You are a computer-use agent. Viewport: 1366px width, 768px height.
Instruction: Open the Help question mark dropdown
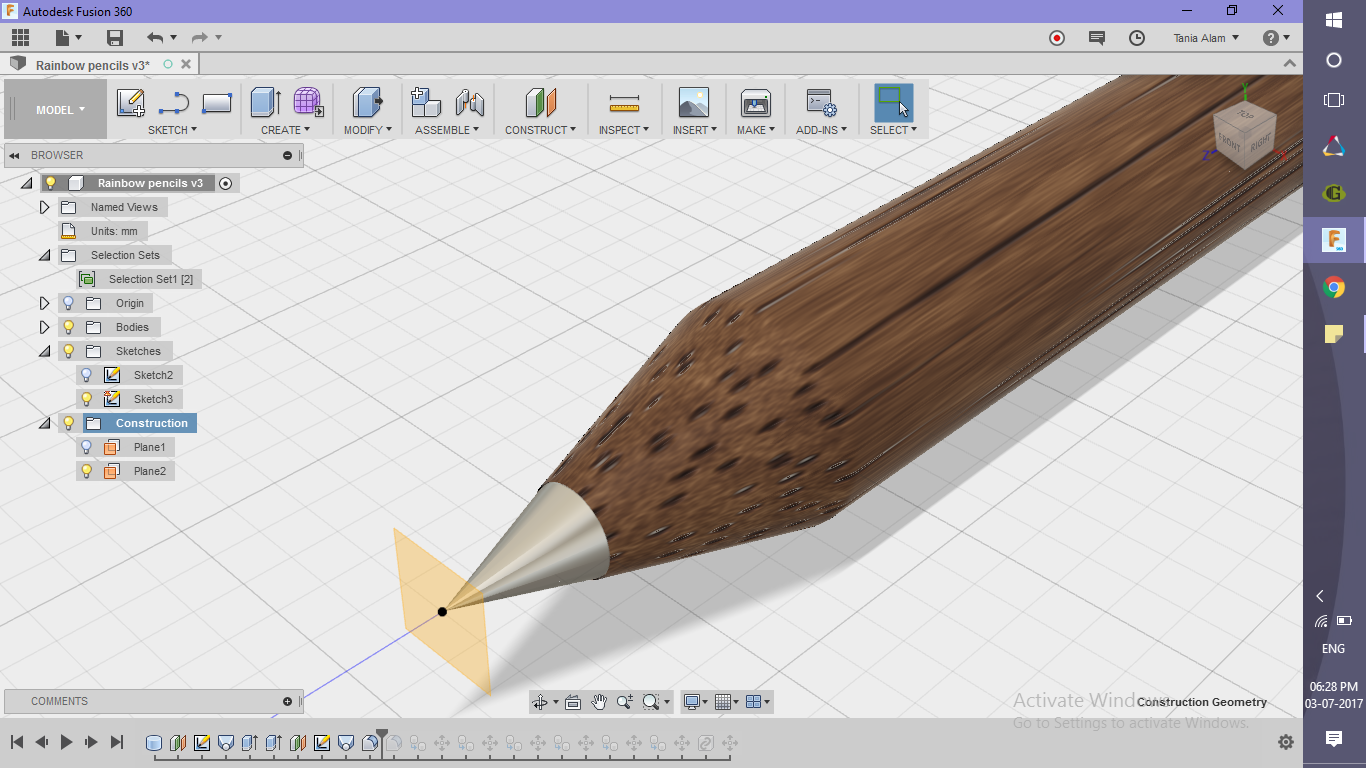click(1276, 38)
